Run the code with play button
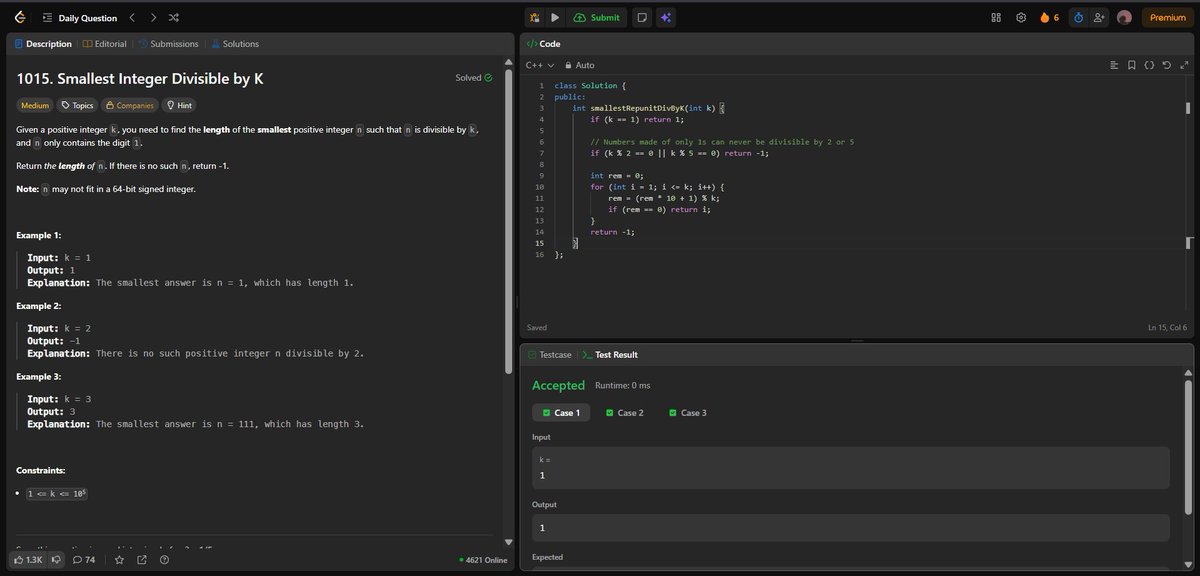Image resolution: width=1200 pixels, height=576 pixels. tap(554, 18)
